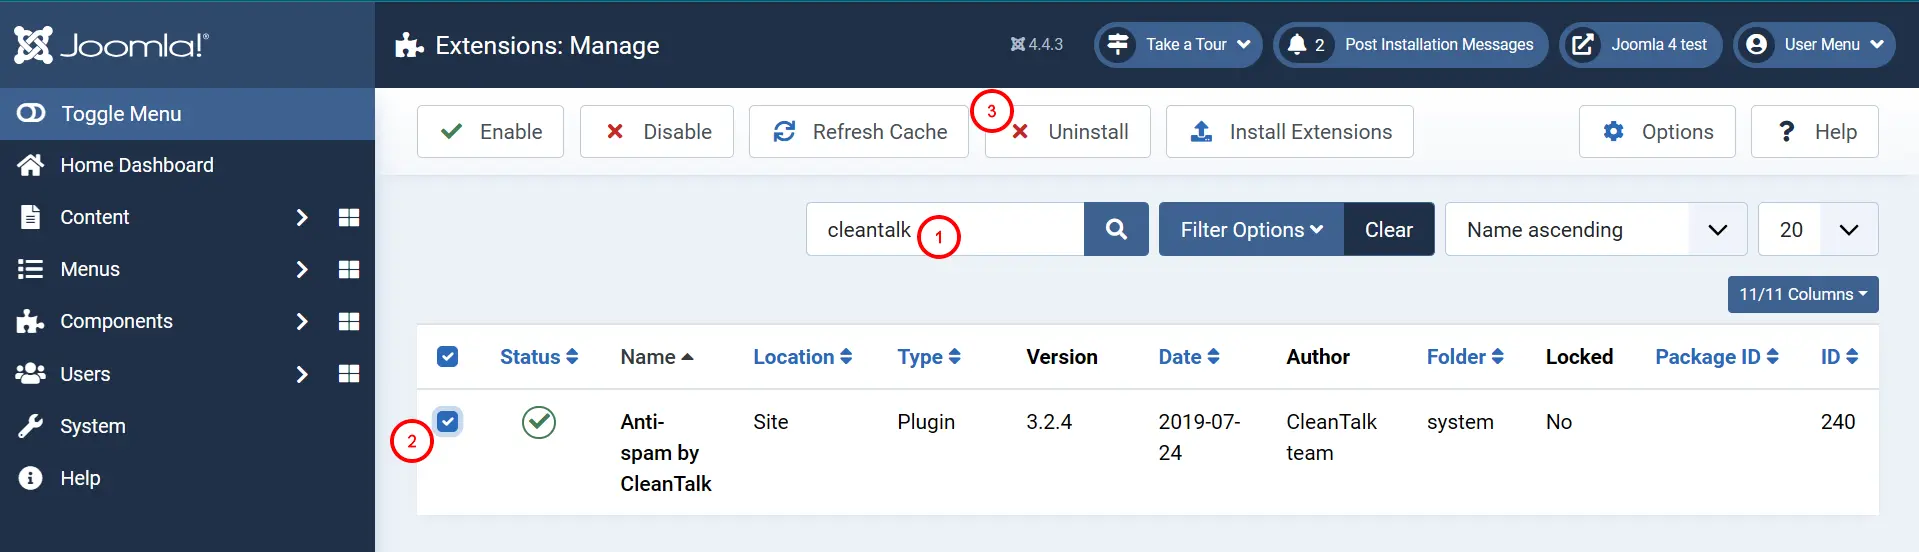Click the Install Extensions button
The width and height of the screenshot is (1919, 552).
(1290, 131)
